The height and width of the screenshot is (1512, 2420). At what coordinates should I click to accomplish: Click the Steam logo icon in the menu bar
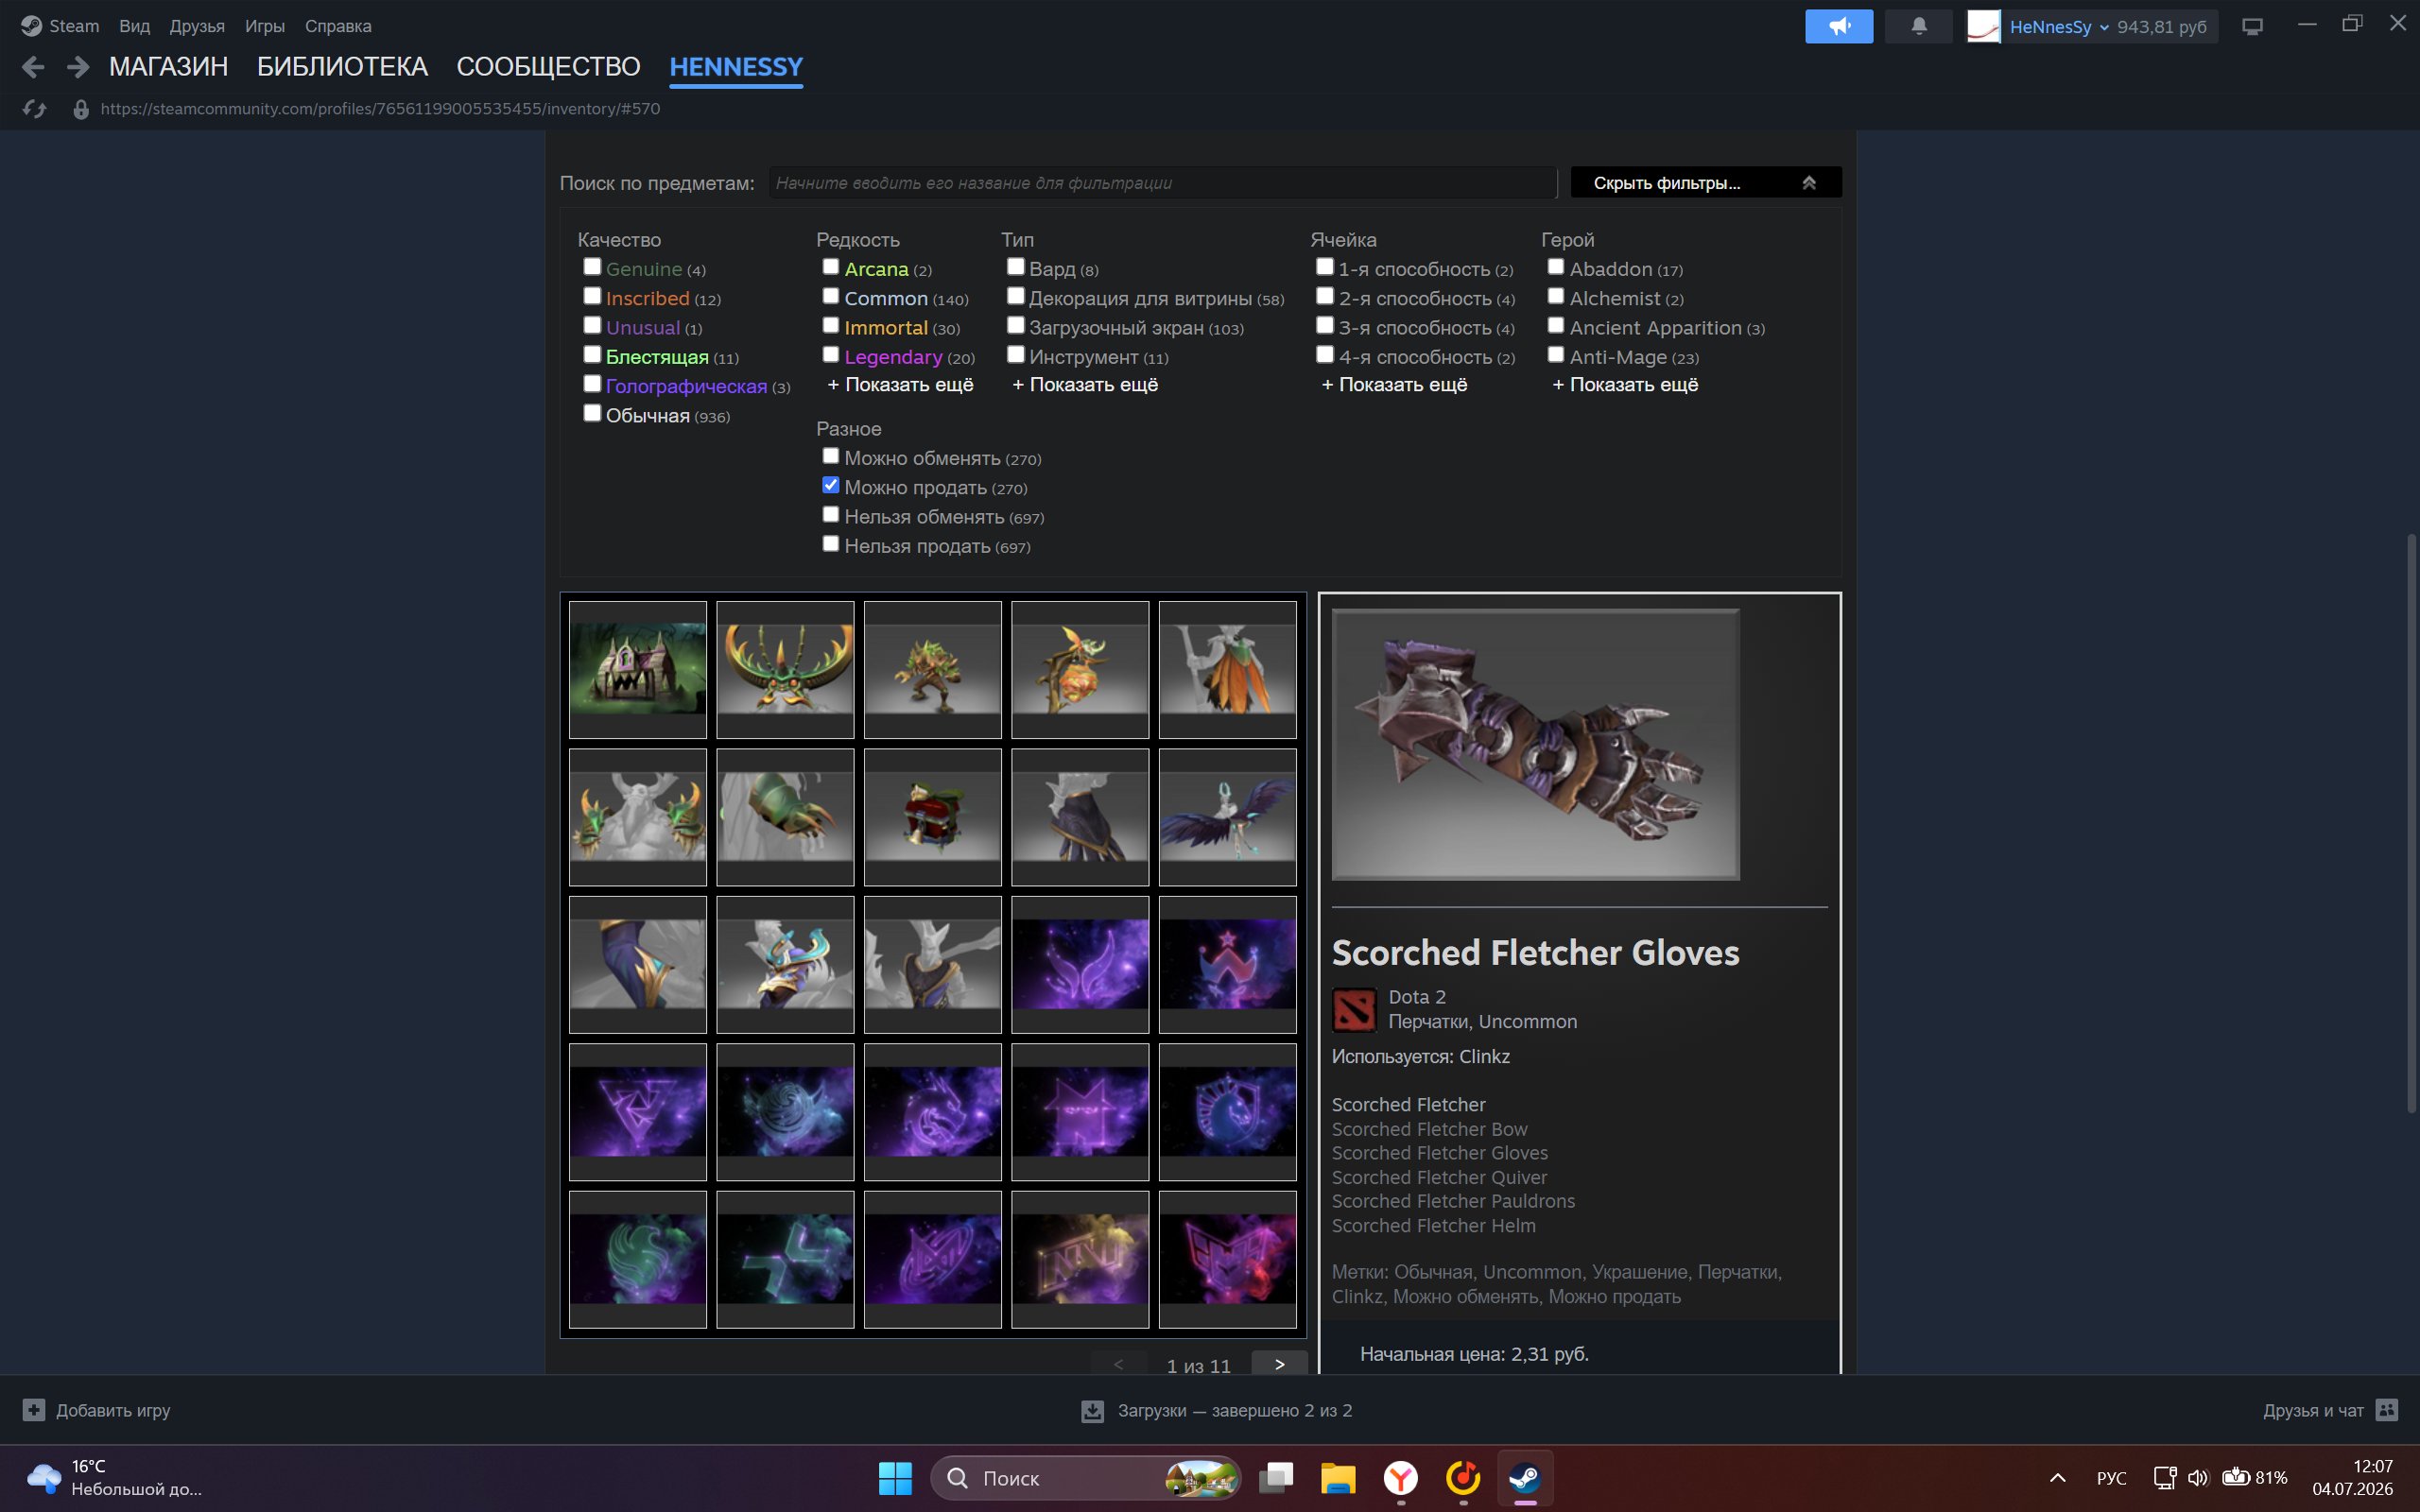tap(31, 26)
